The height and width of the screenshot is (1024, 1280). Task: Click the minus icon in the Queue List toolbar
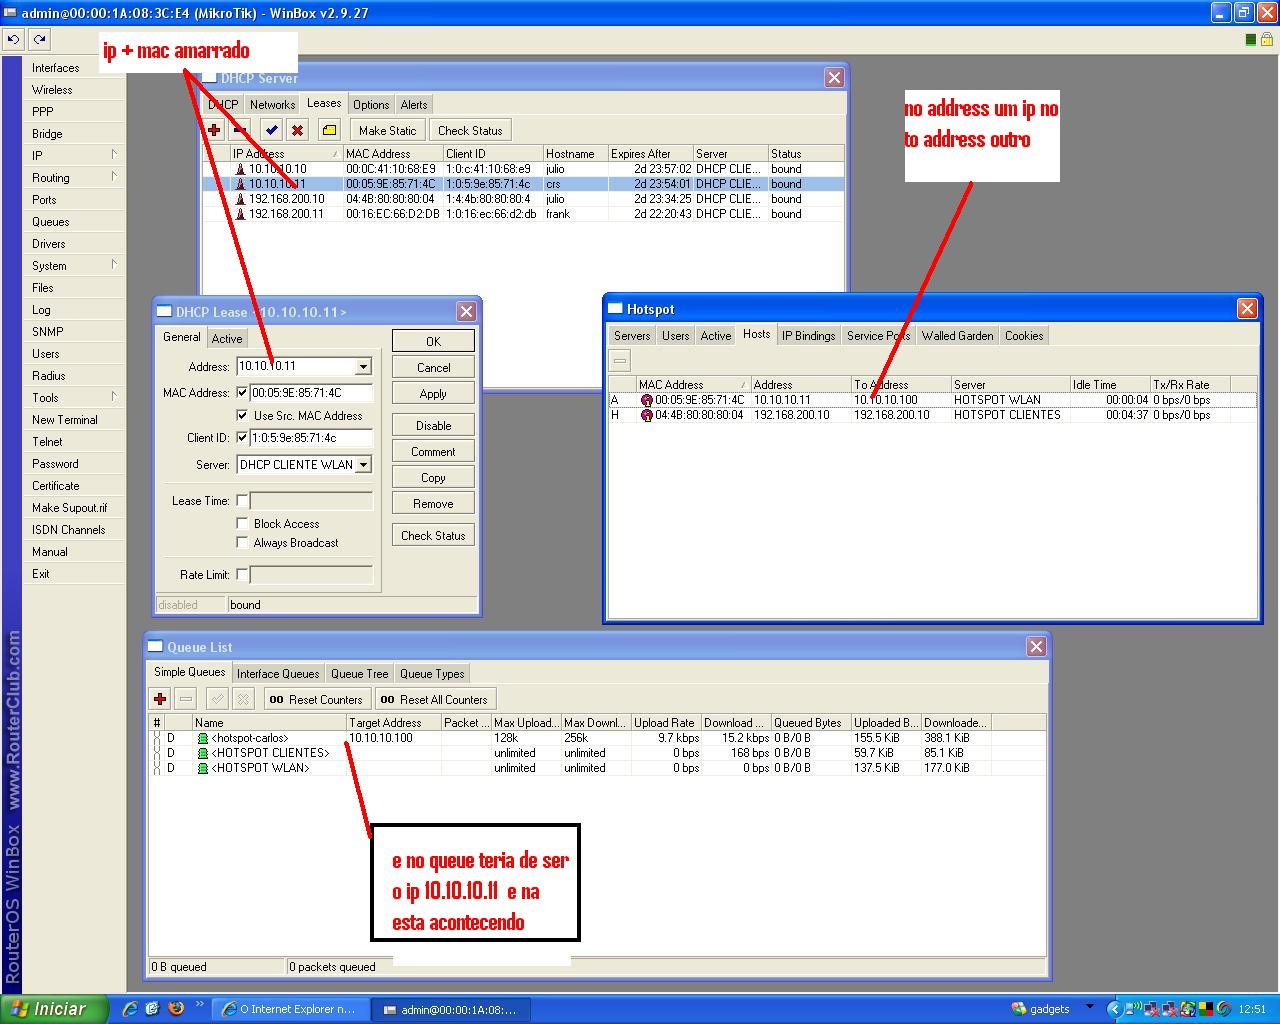(186, 699)
